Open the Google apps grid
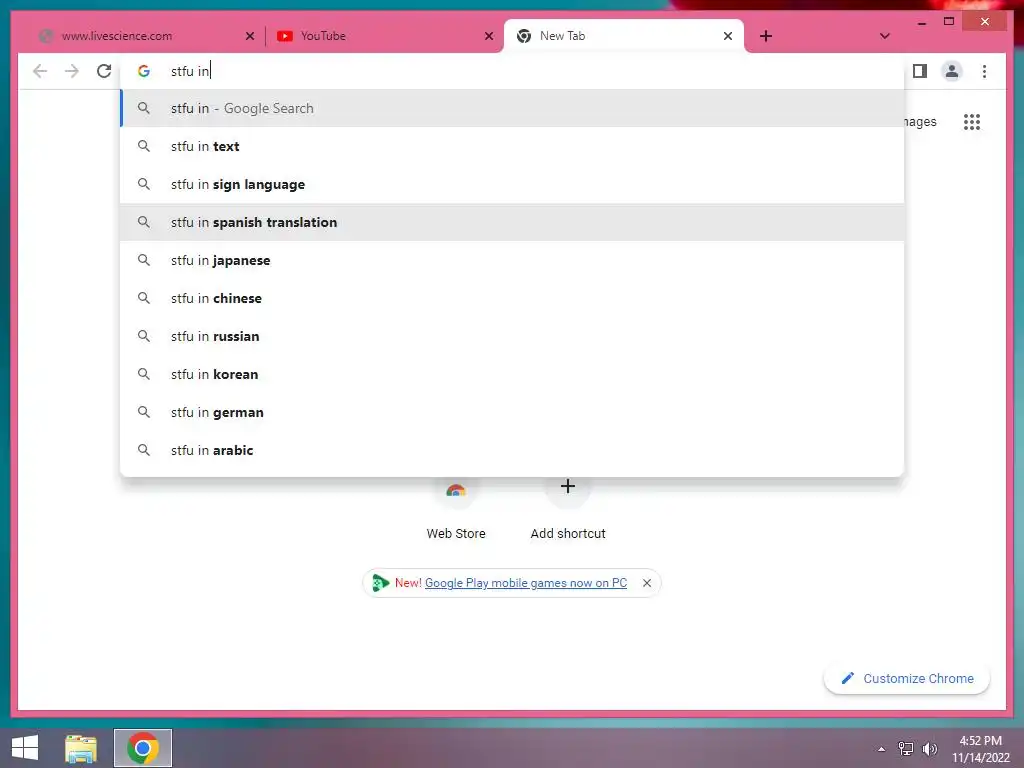The image size is (1024, 768). (x=972, y=121)
